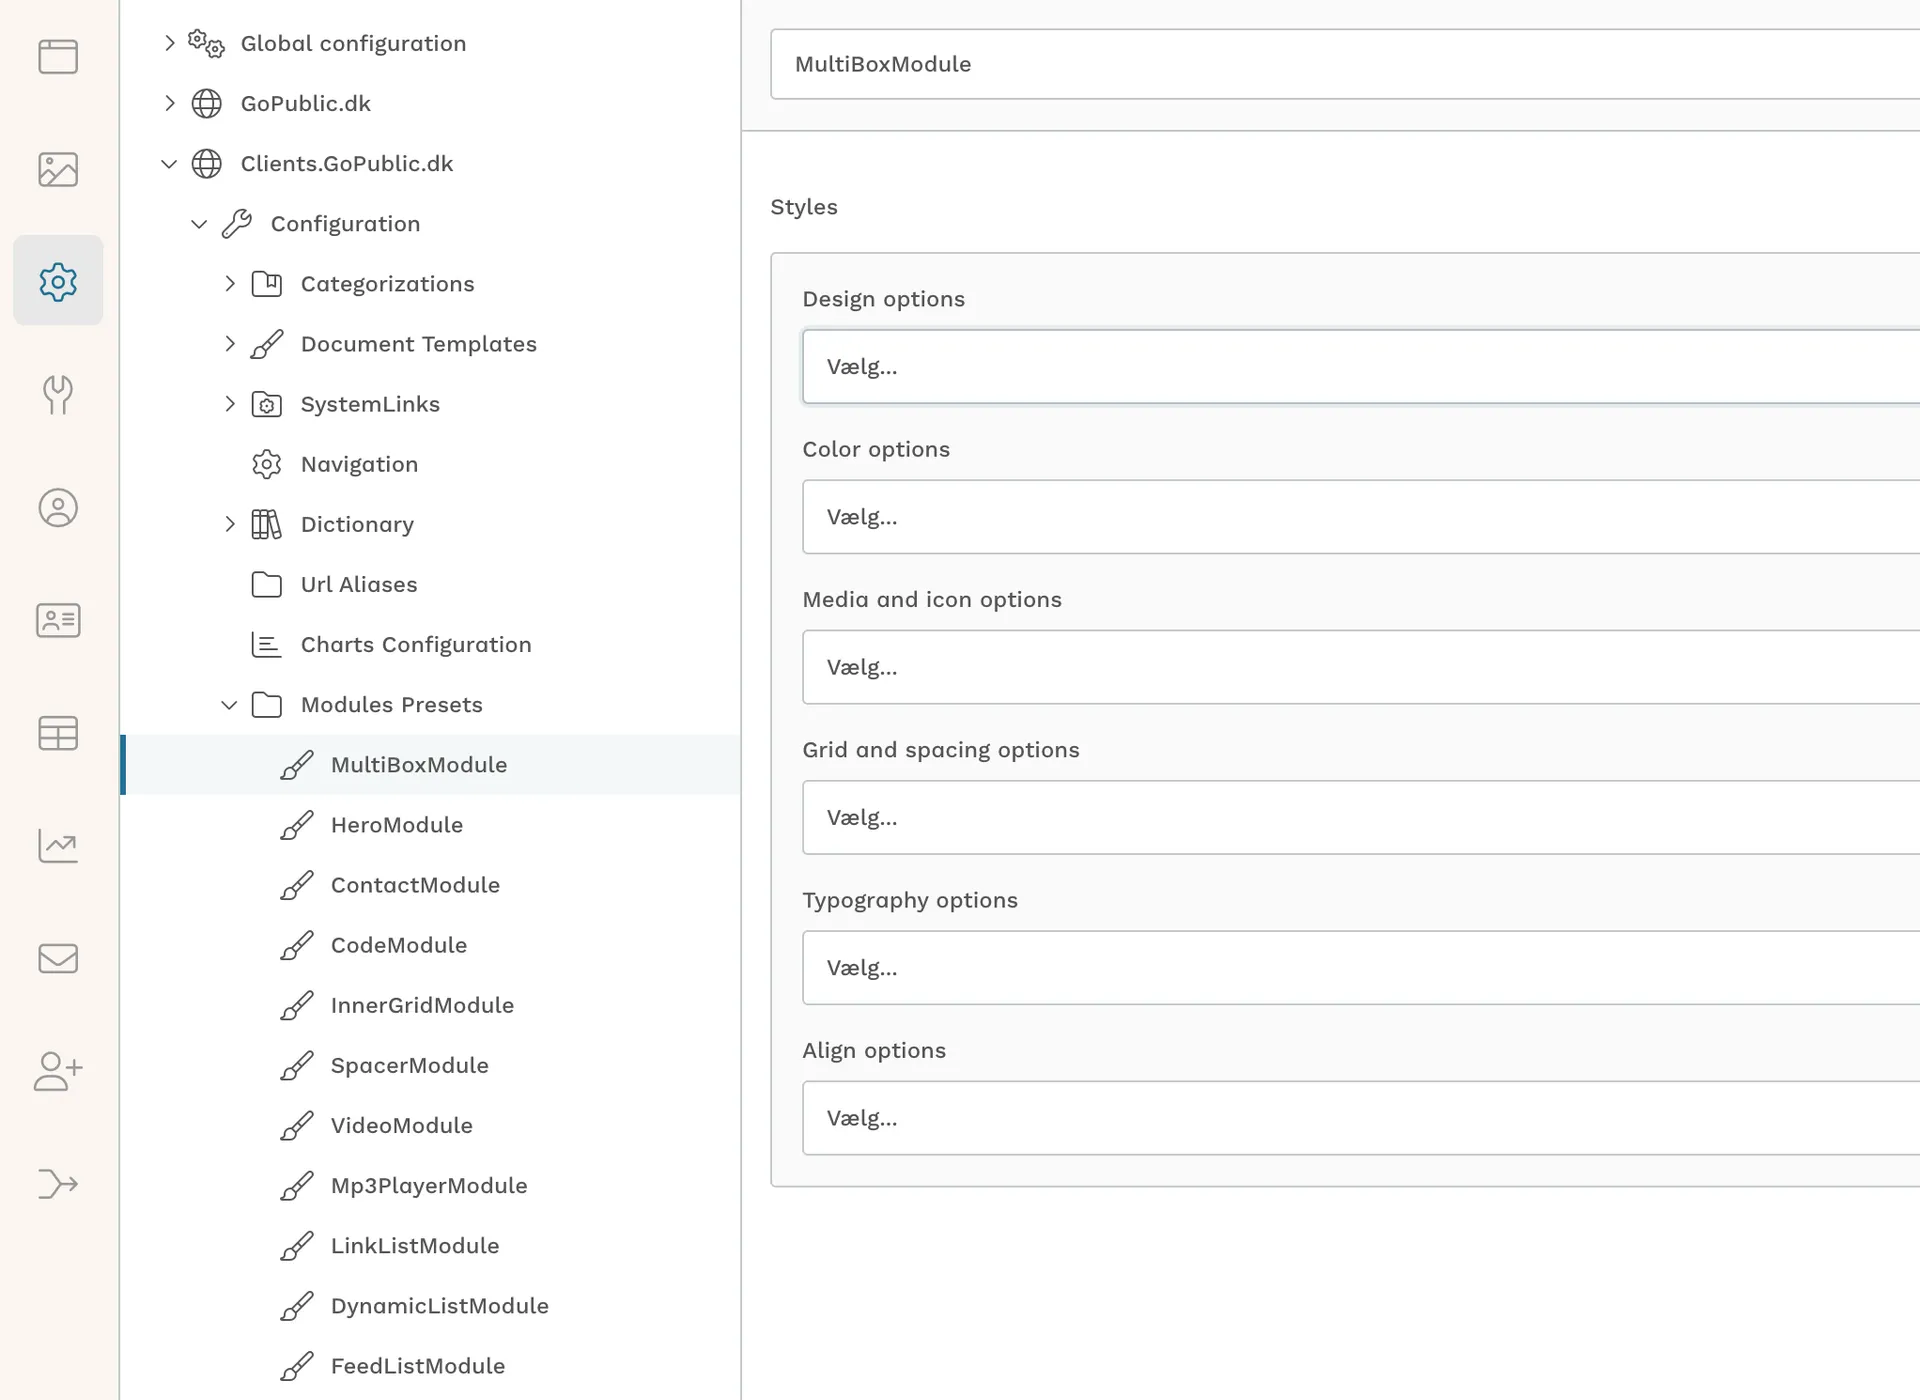Click the contact card sidebar icon
1920x1400 pixels.
[58, 620]
